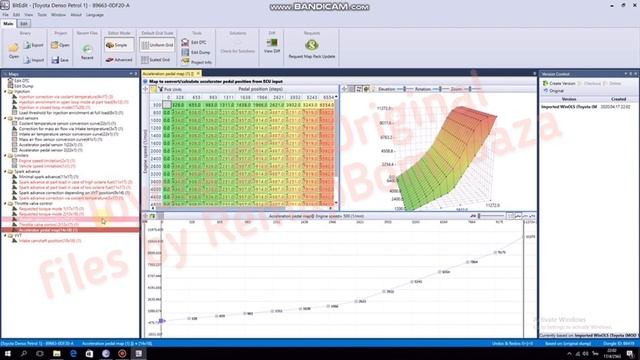Image resolution: width=640 pixels, height=360 pixels.
Task: Open File Explorer from the taskbar
Action: (x=57, y=353)
